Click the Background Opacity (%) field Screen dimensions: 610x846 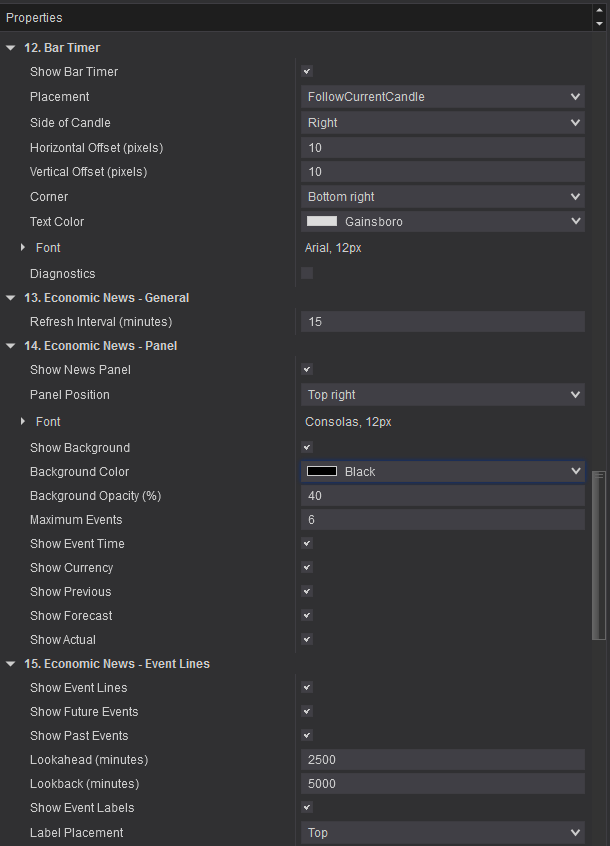click(x=443, y=496)
